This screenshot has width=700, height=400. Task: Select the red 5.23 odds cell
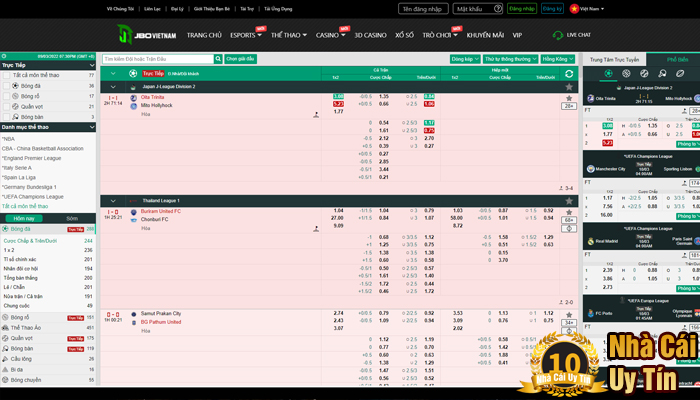(x=338, y=104)
